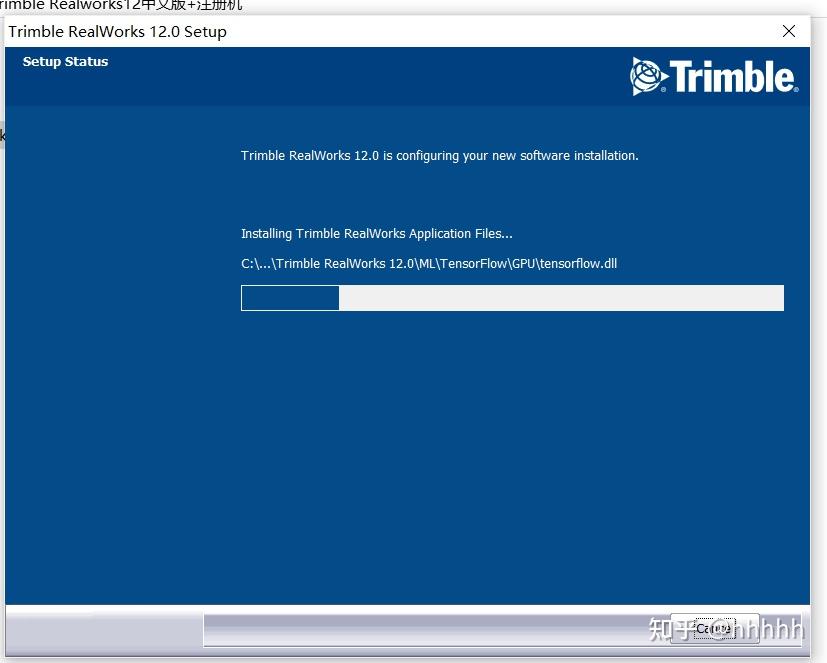Click the installation progress bar

(x=512, y=297)
